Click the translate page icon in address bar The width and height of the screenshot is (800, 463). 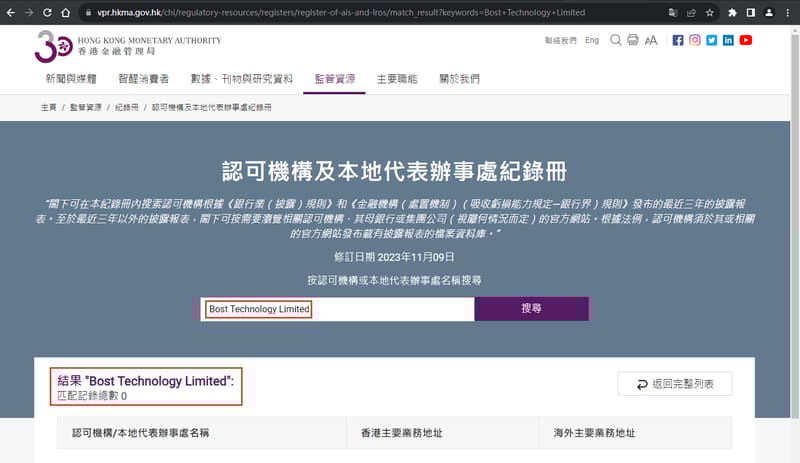pyautogui.click(x=673, y=13)
